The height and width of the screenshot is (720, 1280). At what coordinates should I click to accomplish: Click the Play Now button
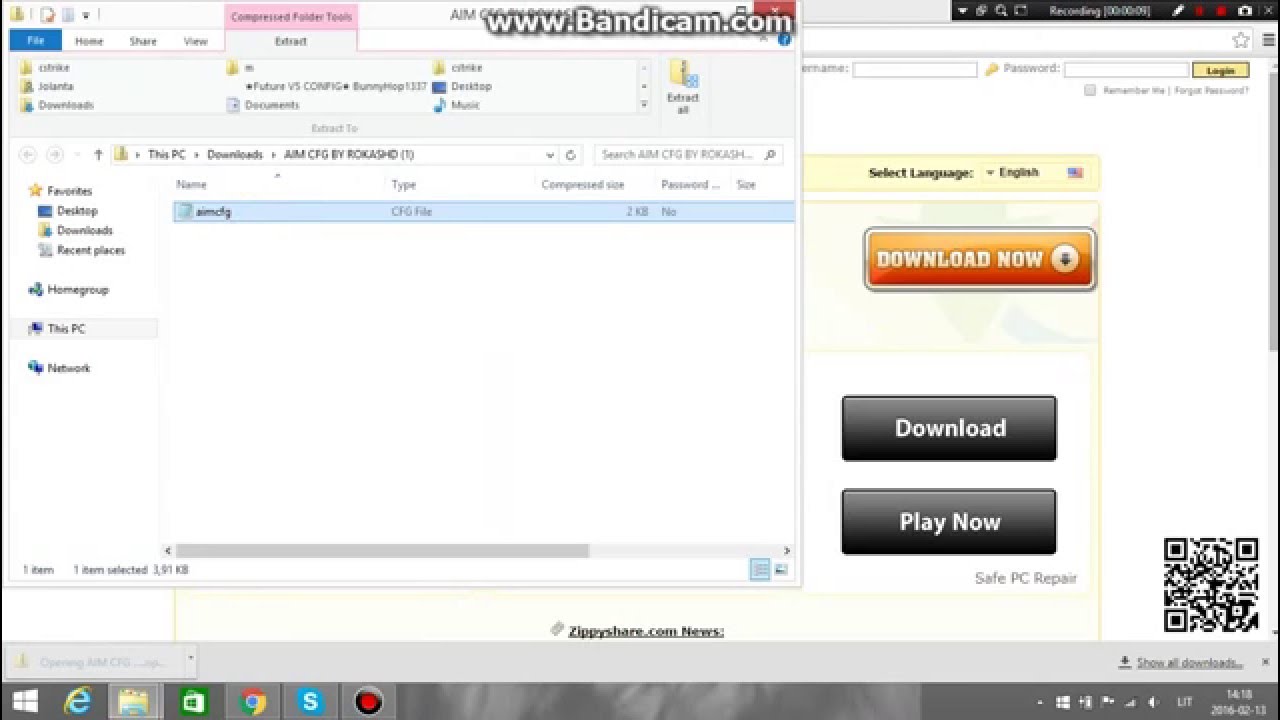949,522
